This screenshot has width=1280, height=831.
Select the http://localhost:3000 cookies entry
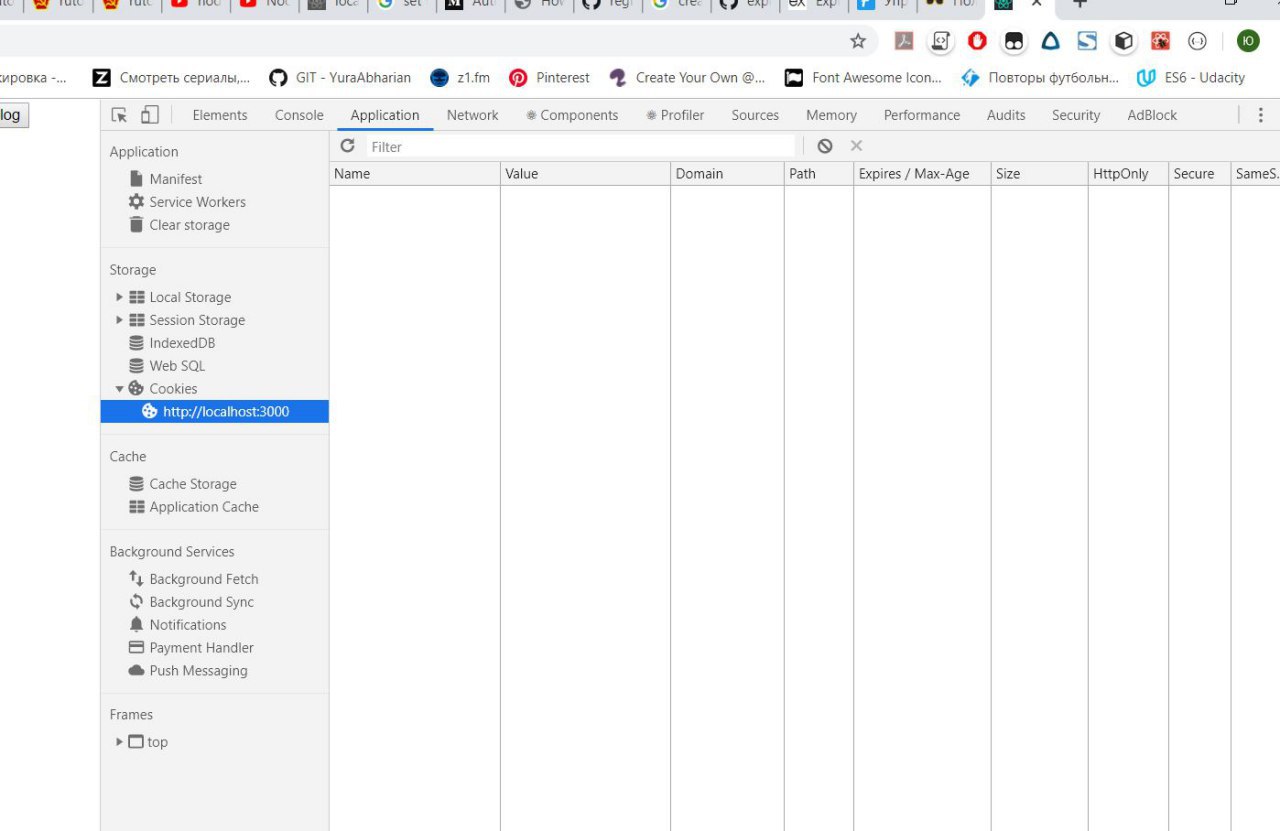(215, 411)
